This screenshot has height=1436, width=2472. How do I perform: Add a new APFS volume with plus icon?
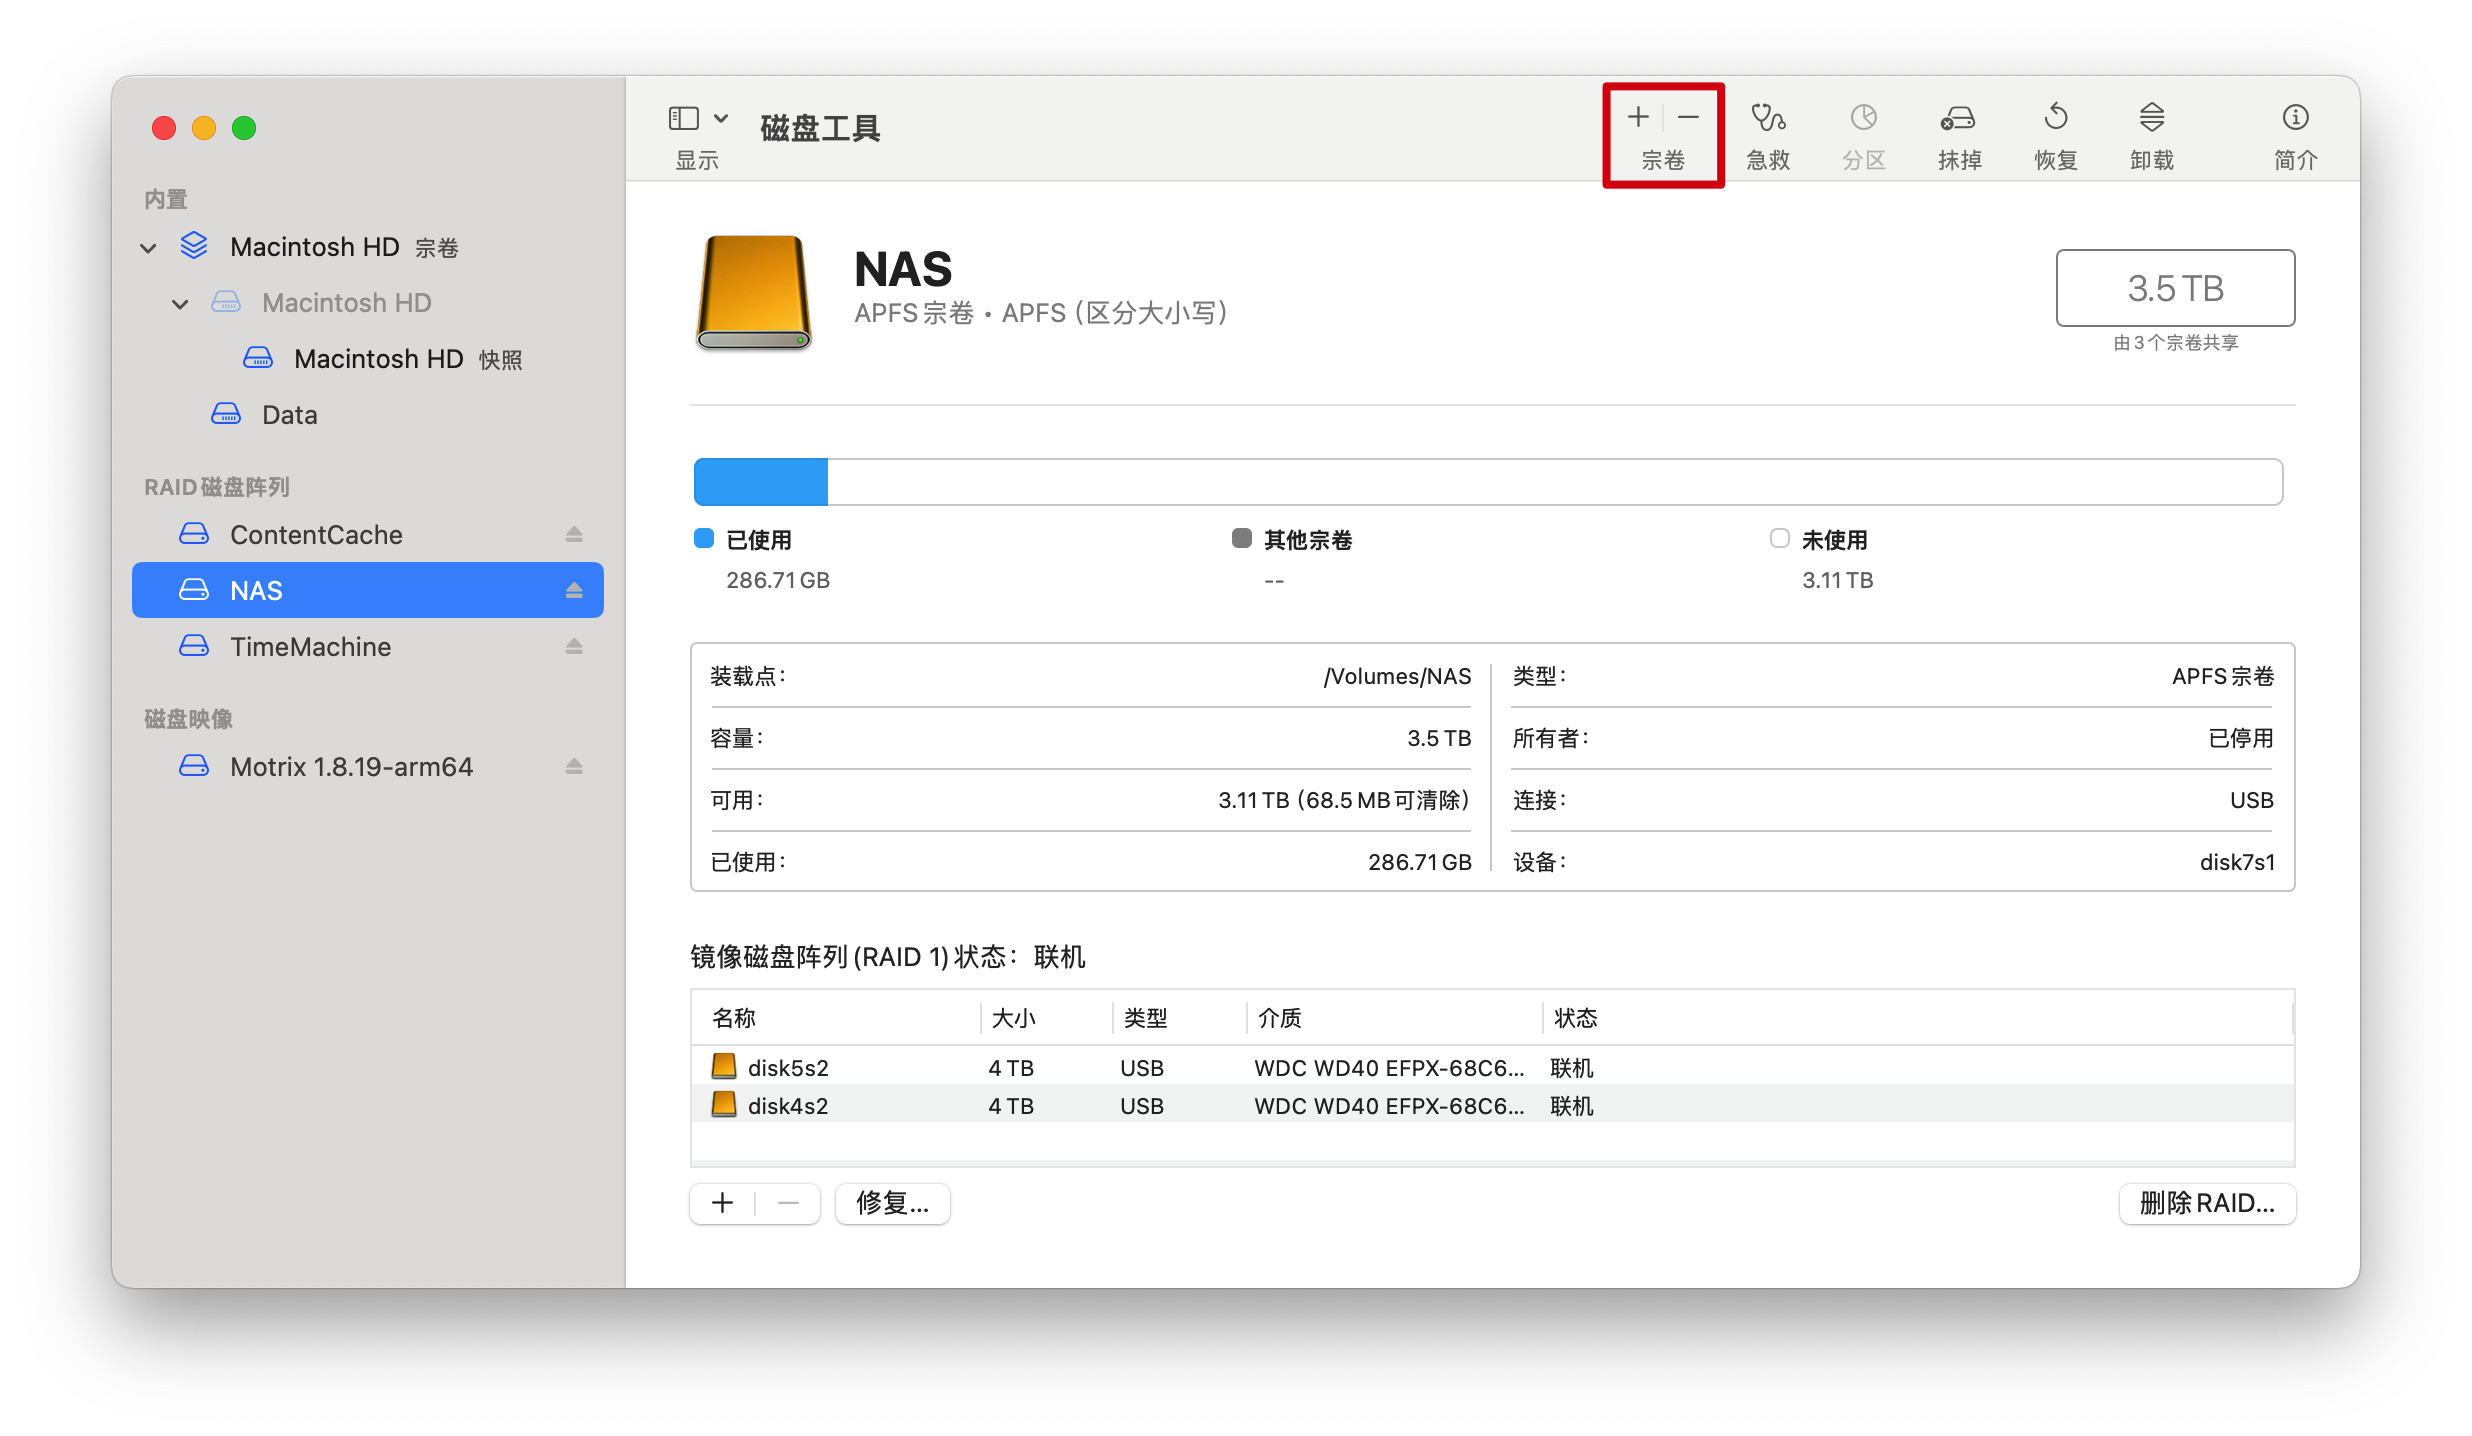[1637, 117]
